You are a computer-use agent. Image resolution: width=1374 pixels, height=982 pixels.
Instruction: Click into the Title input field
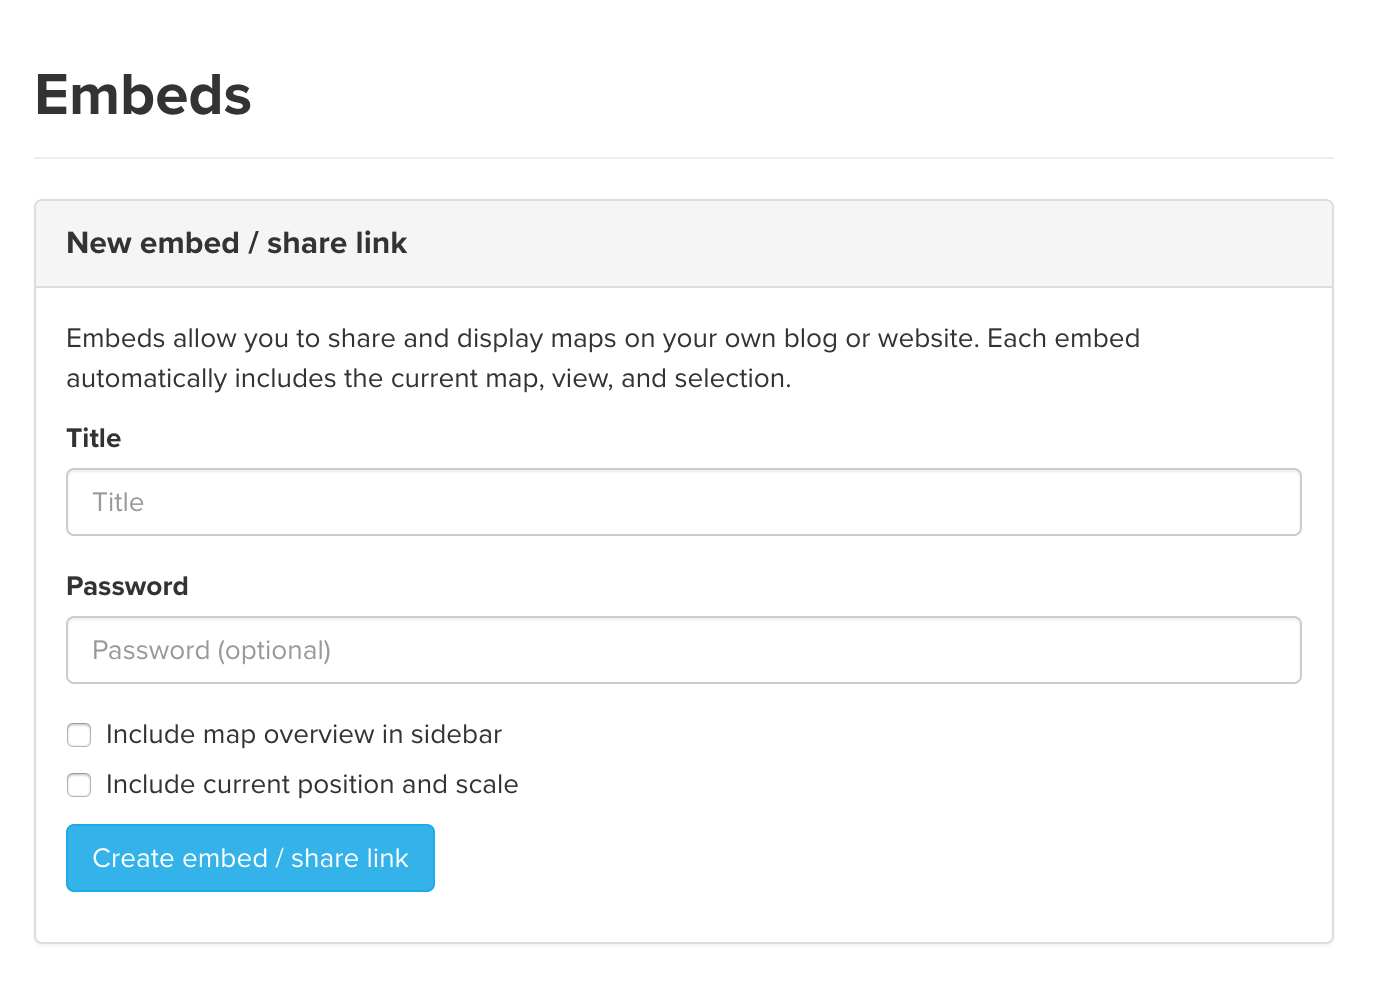683,502
